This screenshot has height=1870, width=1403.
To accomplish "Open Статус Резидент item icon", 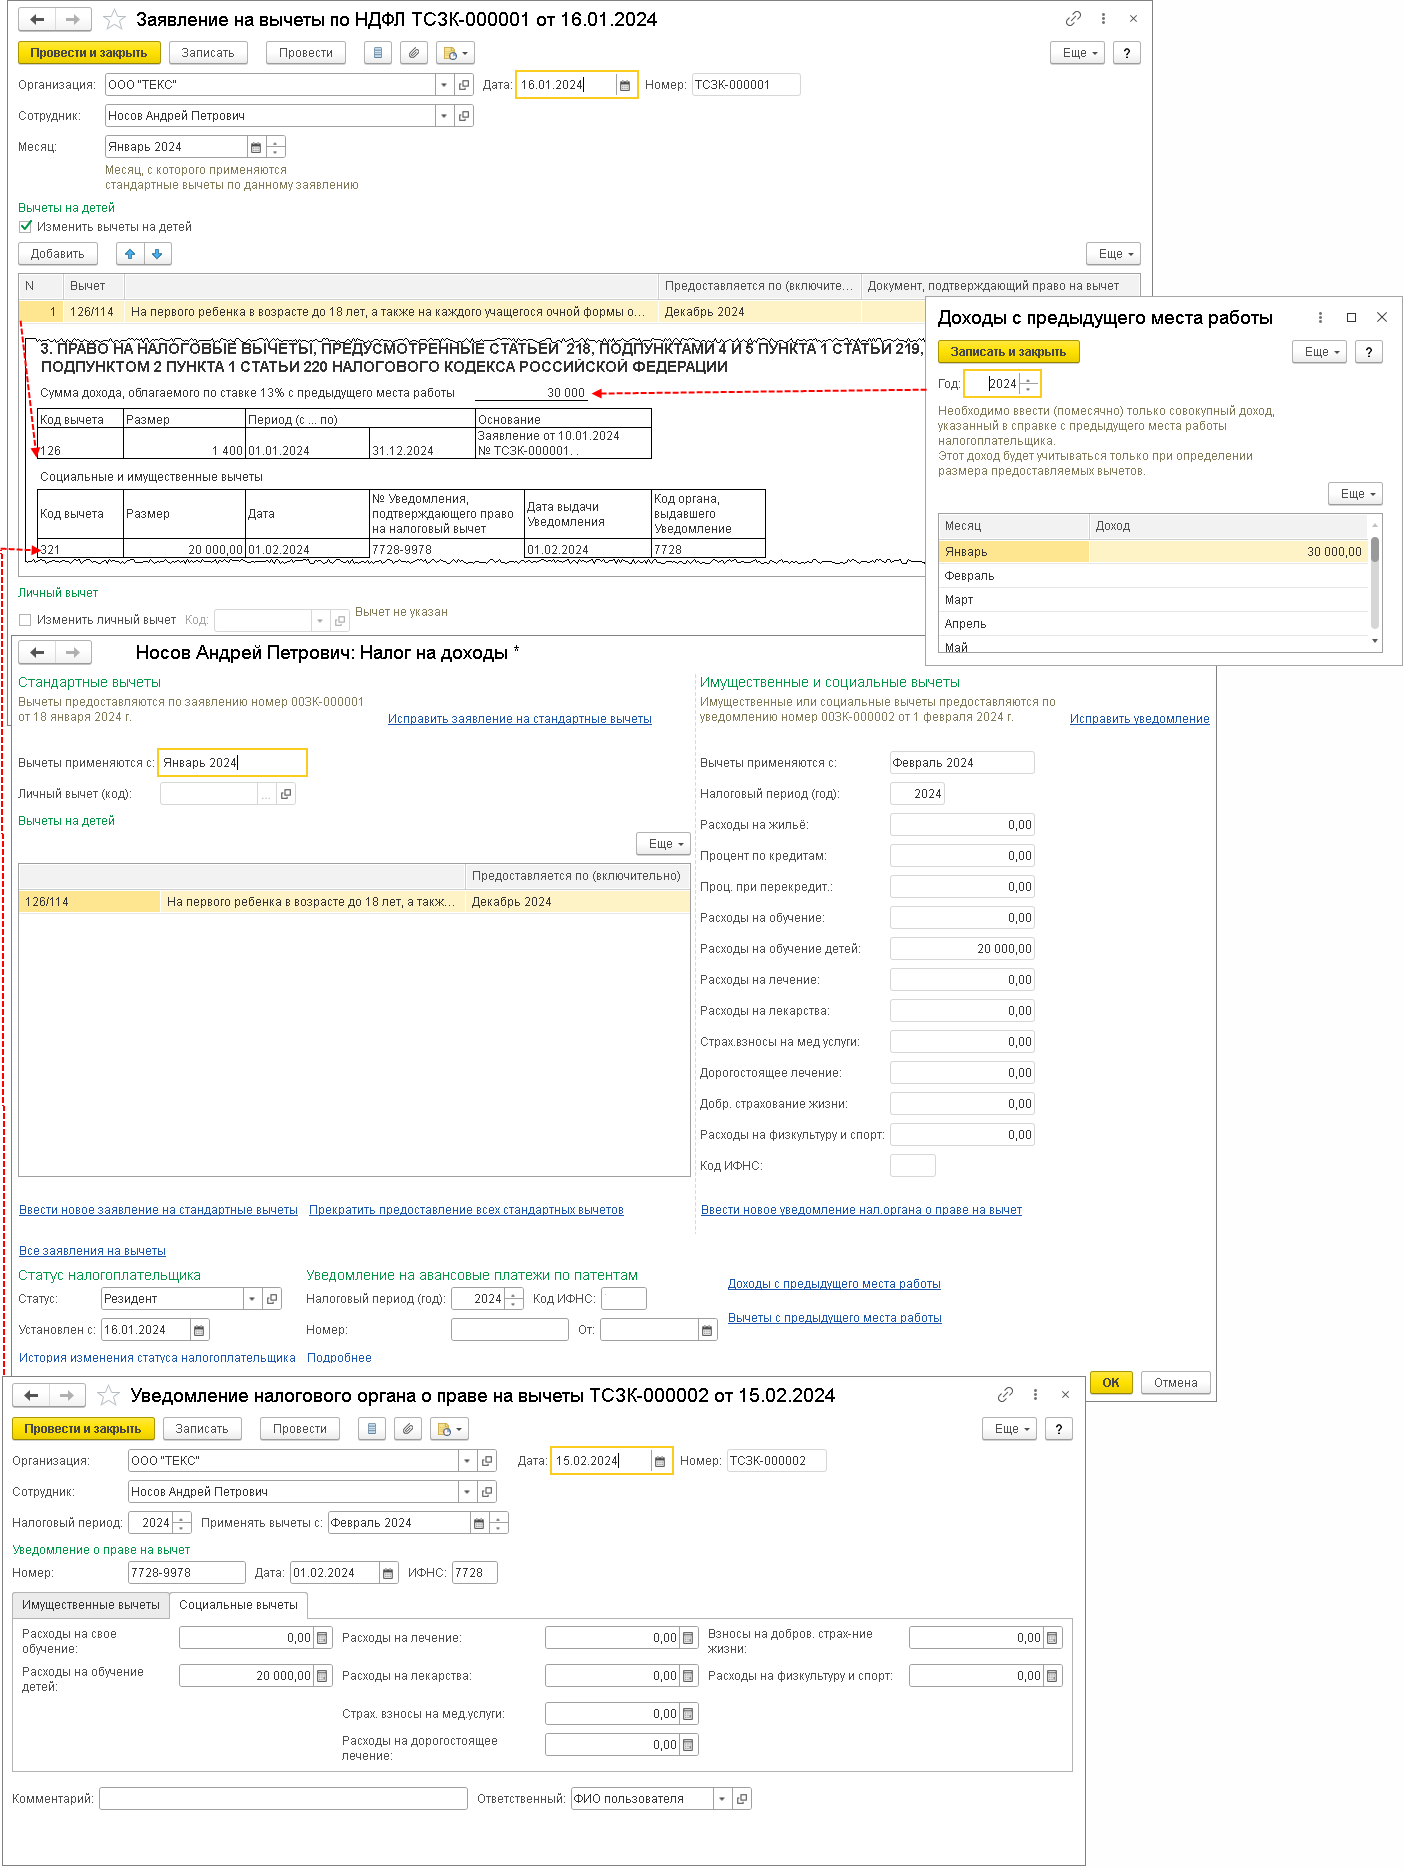I will pyautogui.click(x=272, y=1299).
